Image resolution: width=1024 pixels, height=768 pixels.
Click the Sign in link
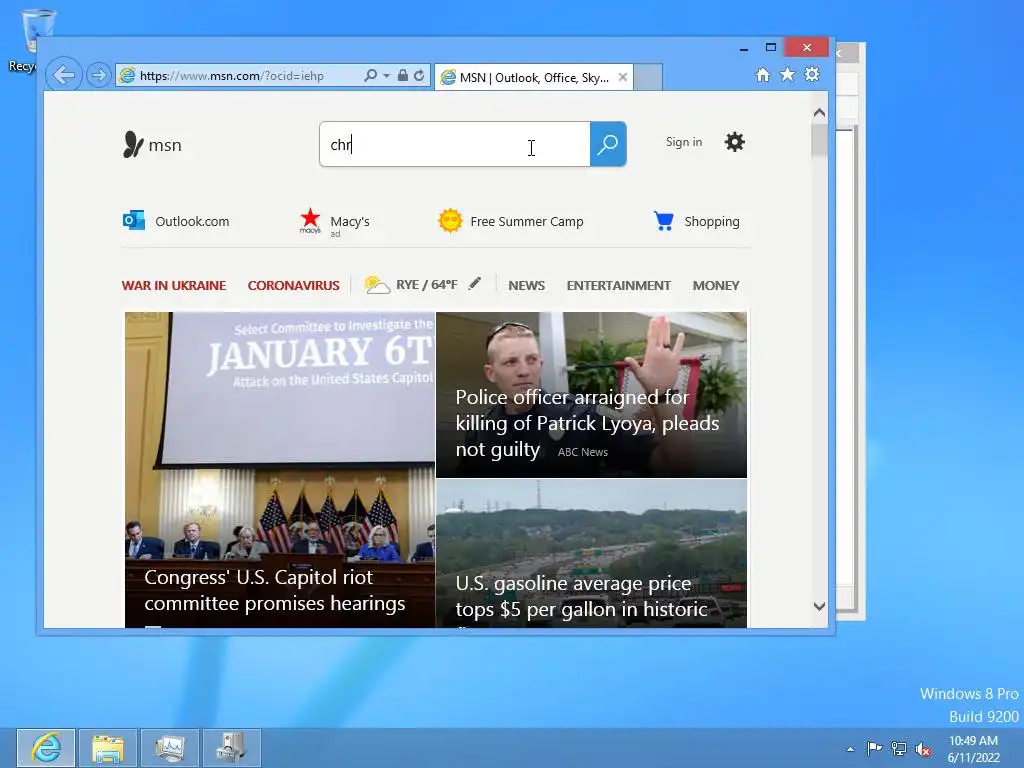[684, 142]
